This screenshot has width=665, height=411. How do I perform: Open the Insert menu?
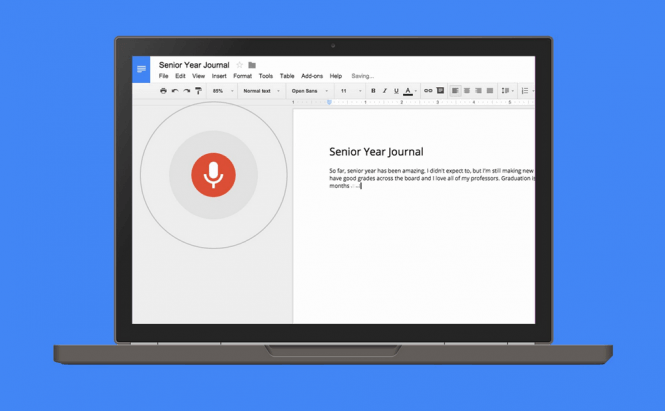coord(219,76)
